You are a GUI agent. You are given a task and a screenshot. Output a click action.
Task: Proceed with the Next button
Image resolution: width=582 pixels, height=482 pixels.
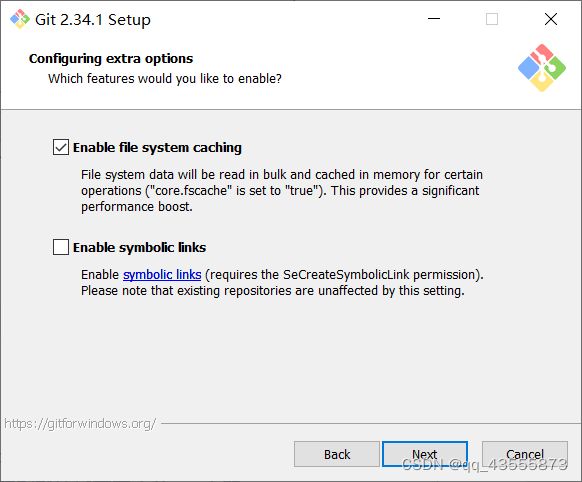pyautogui.click(x=425, y=454)
